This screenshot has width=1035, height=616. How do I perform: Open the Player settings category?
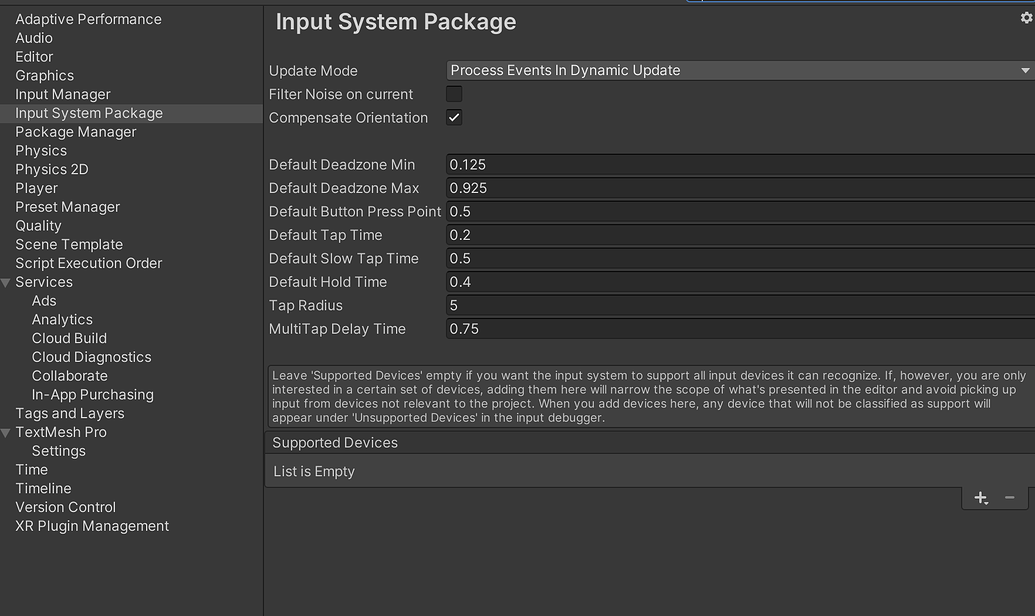point(37,188)
